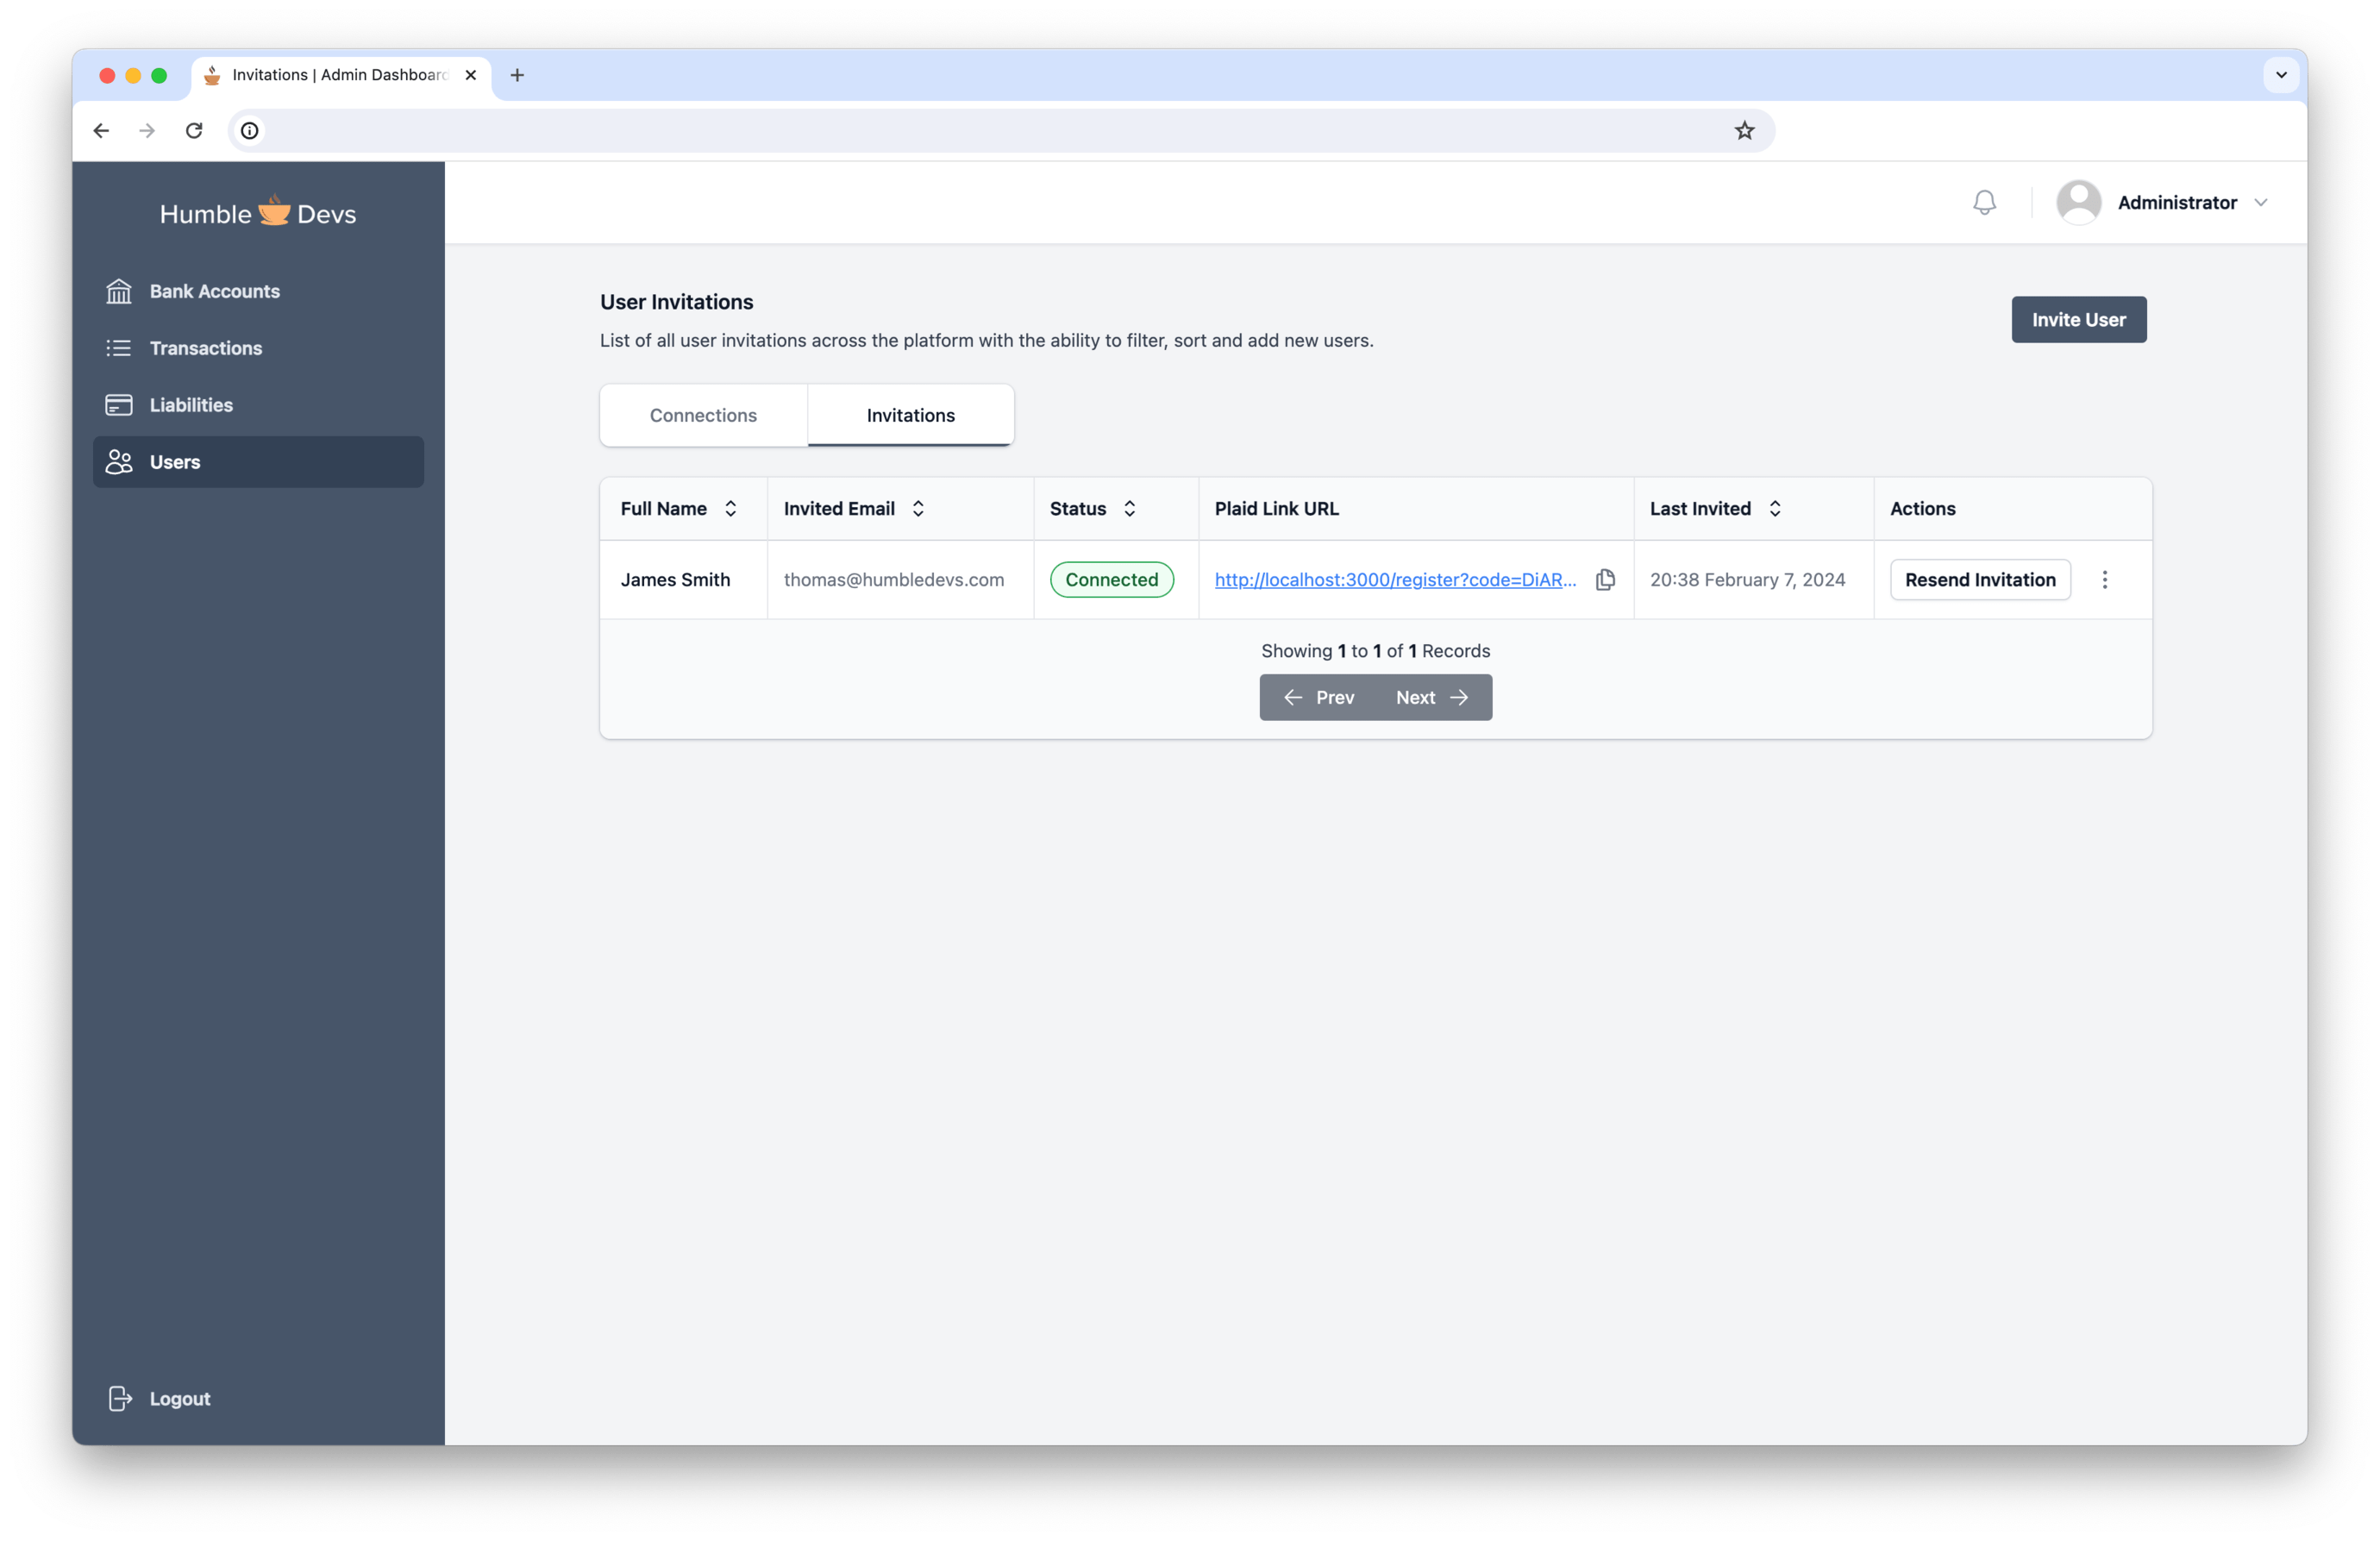
Task: Close the Invitations Admin Dashboard tab
Action: click(x=470, y=75)
